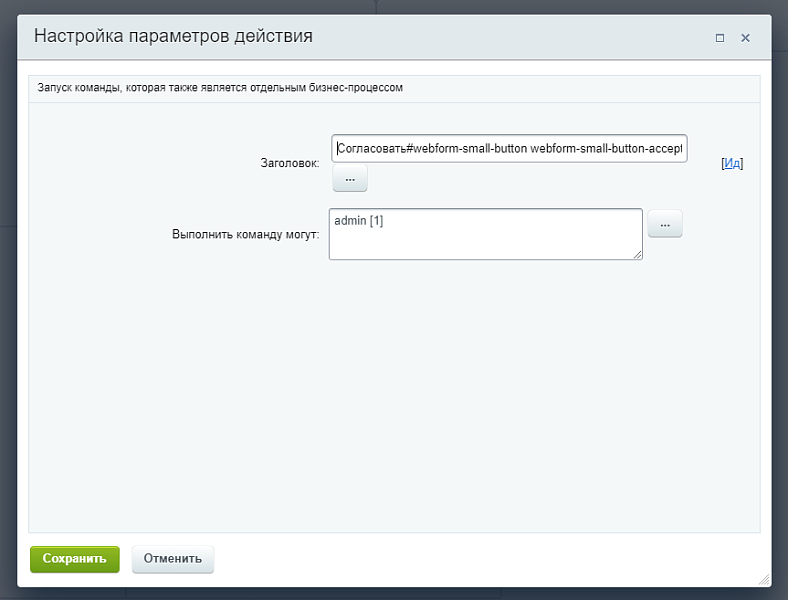Close the dialog with the X icon

pyautogui.click(x=745, y=38)
